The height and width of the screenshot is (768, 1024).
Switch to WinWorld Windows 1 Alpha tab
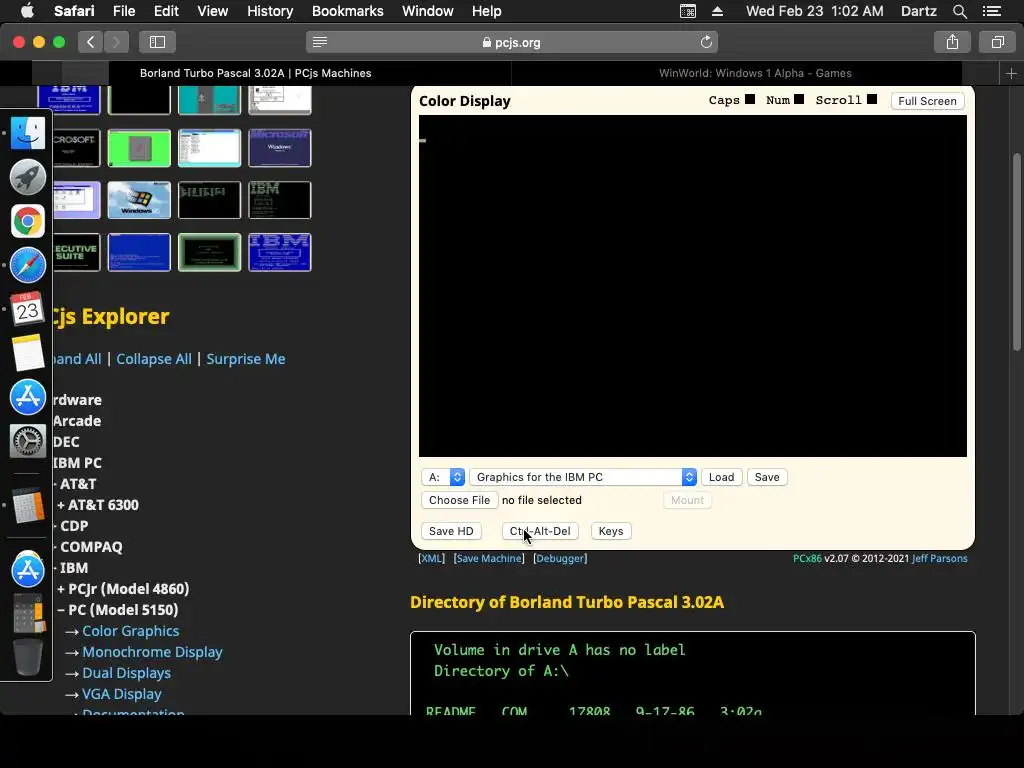[x=755, y=73]
